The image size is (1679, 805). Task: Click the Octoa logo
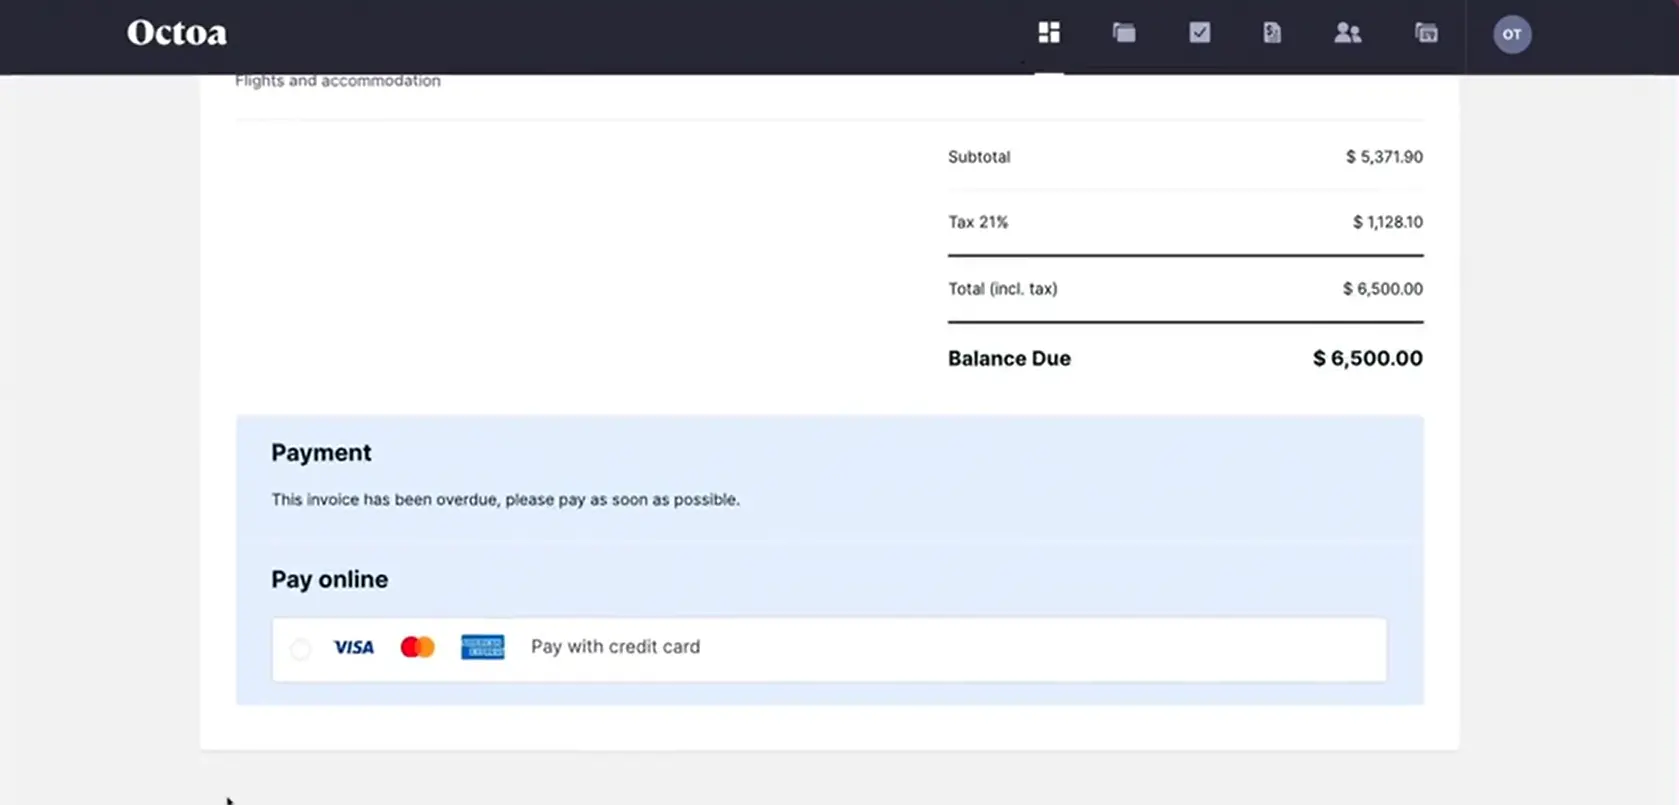(177, 33)
